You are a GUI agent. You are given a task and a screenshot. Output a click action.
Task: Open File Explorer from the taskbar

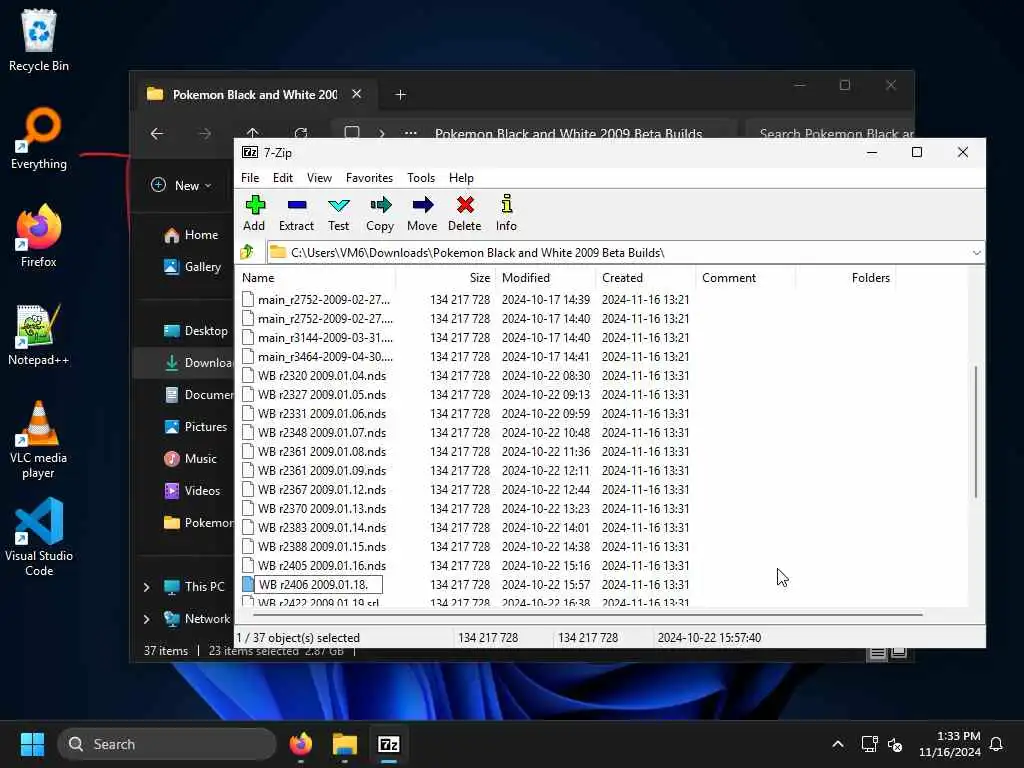coord(345,744)
